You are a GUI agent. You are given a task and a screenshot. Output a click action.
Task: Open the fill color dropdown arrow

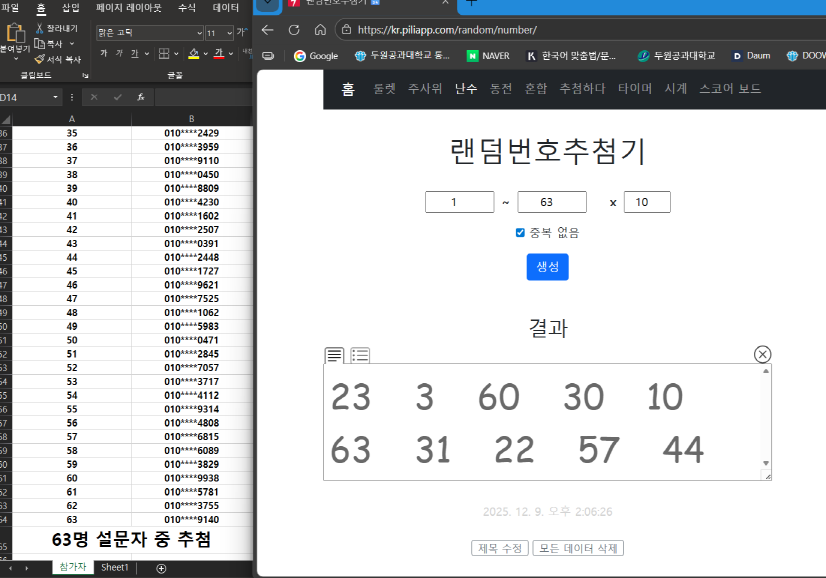point(204,54)
